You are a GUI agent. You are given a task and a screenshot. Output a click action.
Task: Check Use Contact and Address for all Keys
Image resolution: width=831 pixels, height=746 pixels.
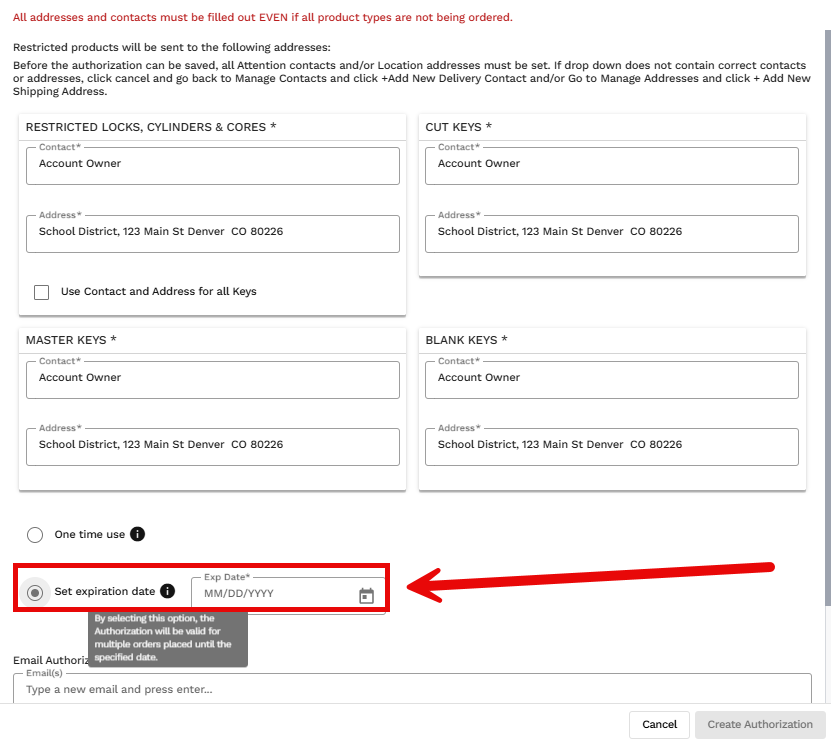point(41,292)
